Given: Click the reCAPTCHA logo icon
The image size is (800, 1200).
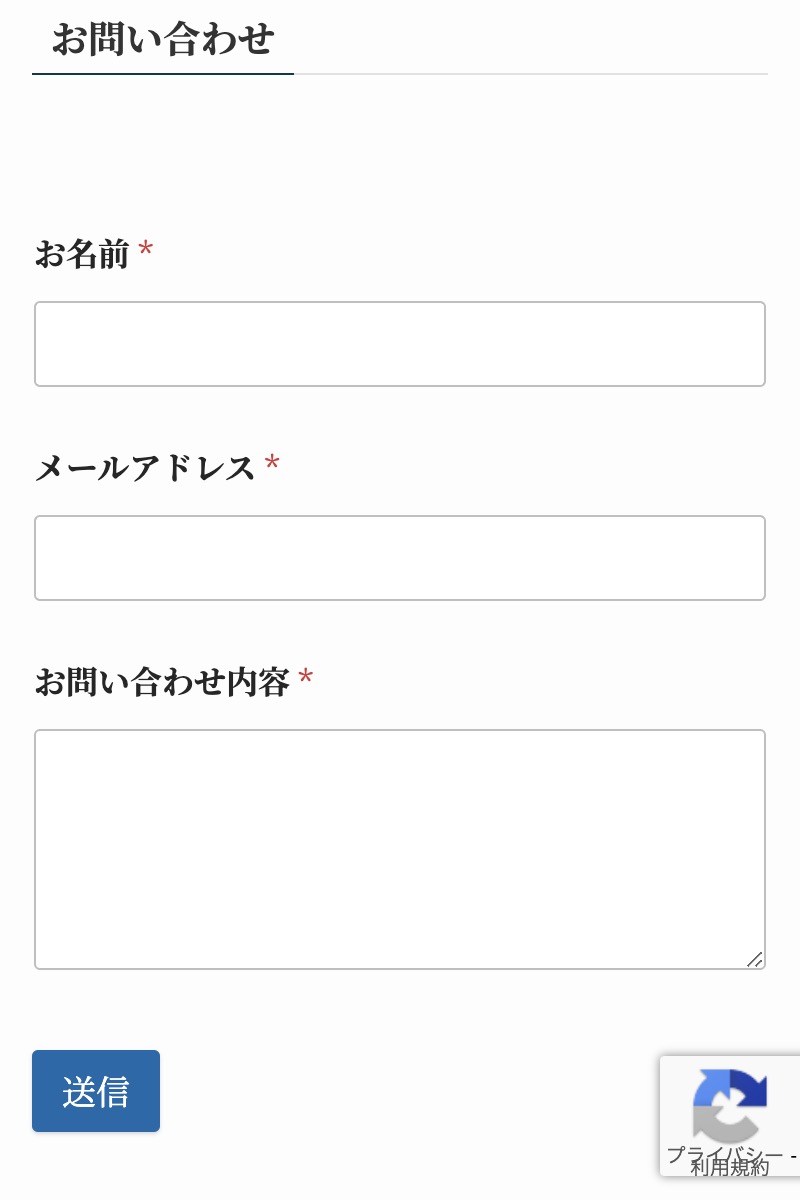Looking at the screenshot, I should 730,1107.
